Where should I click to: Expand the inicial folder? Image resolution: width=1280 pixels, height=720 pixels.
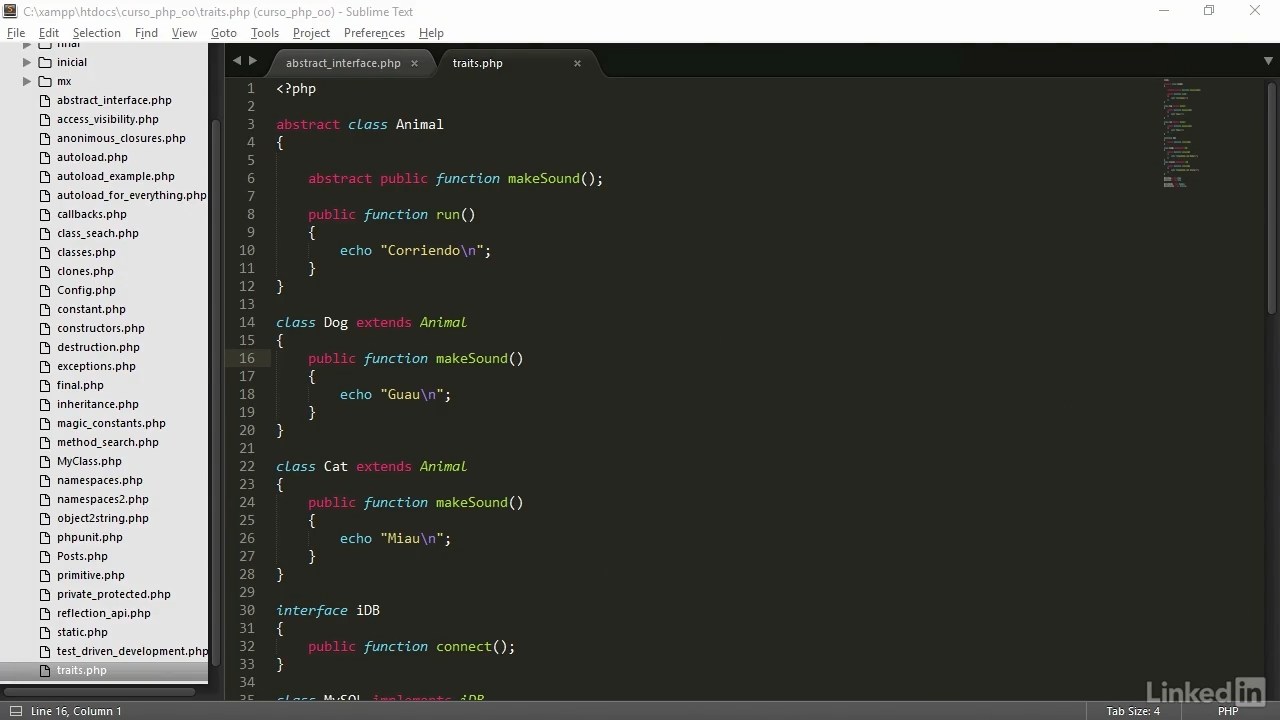27,62
